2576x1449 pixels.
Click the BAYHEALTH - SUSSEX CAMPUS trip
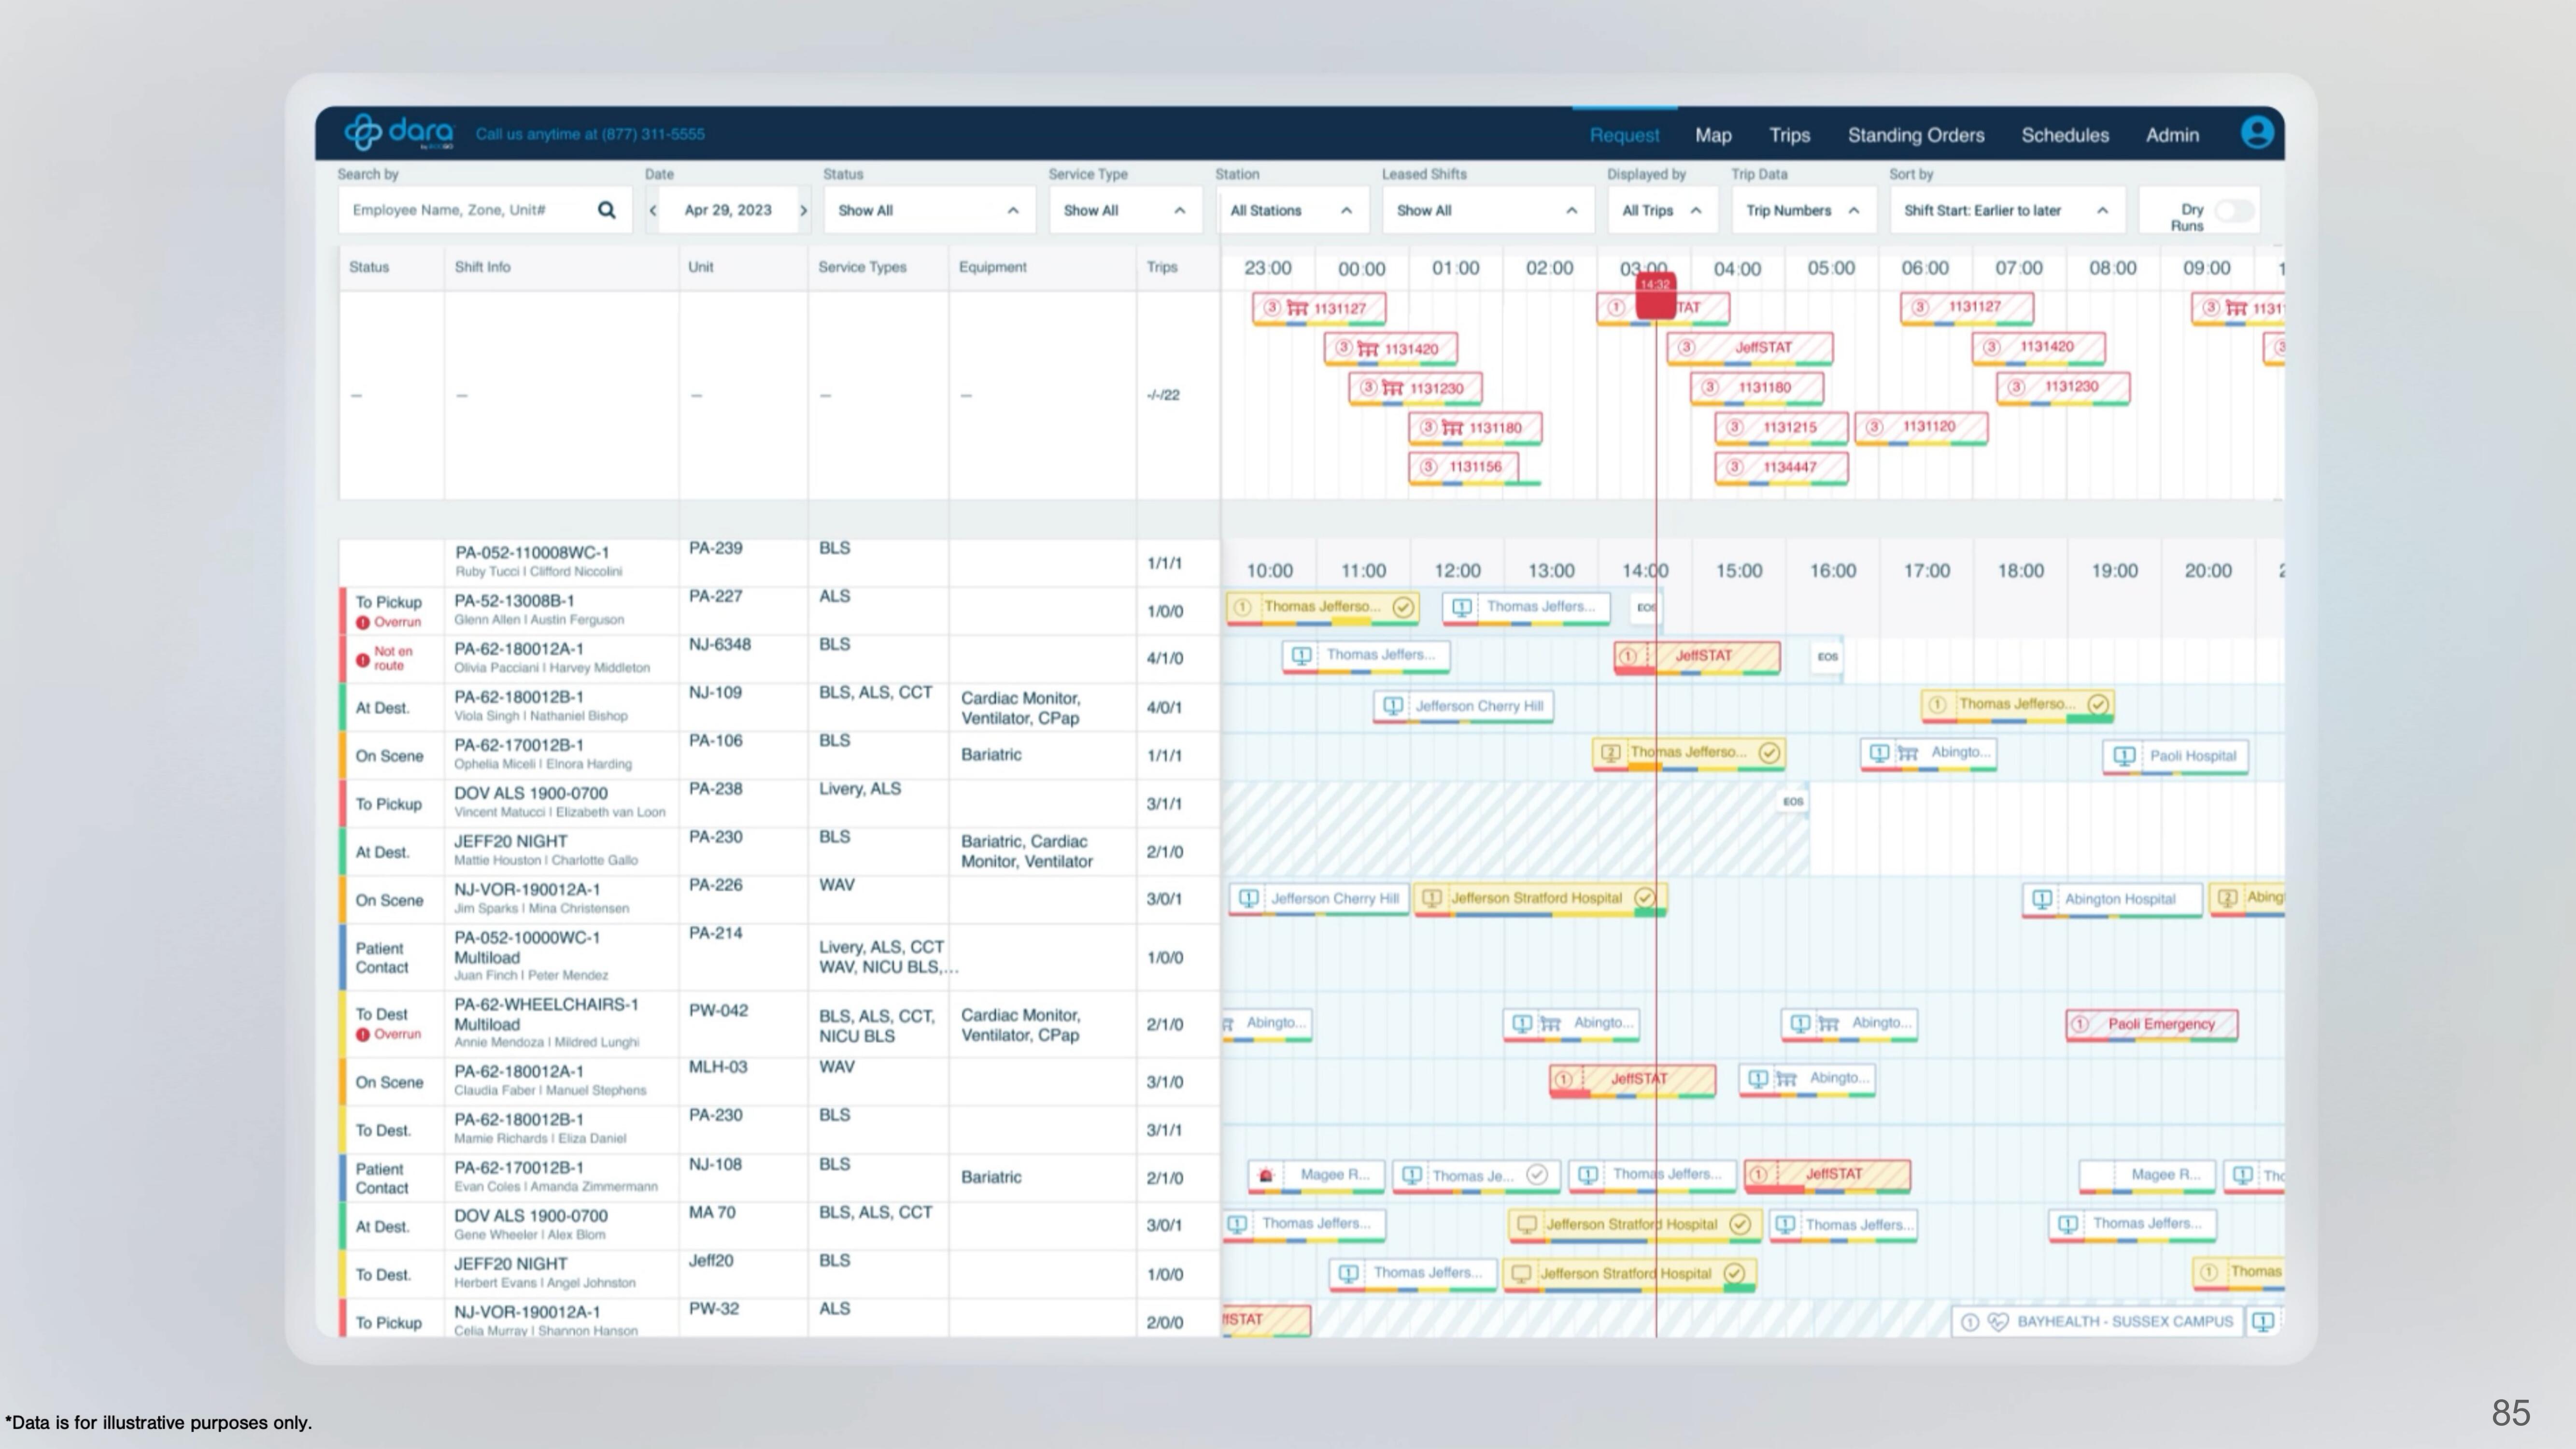point(2097,1322)
